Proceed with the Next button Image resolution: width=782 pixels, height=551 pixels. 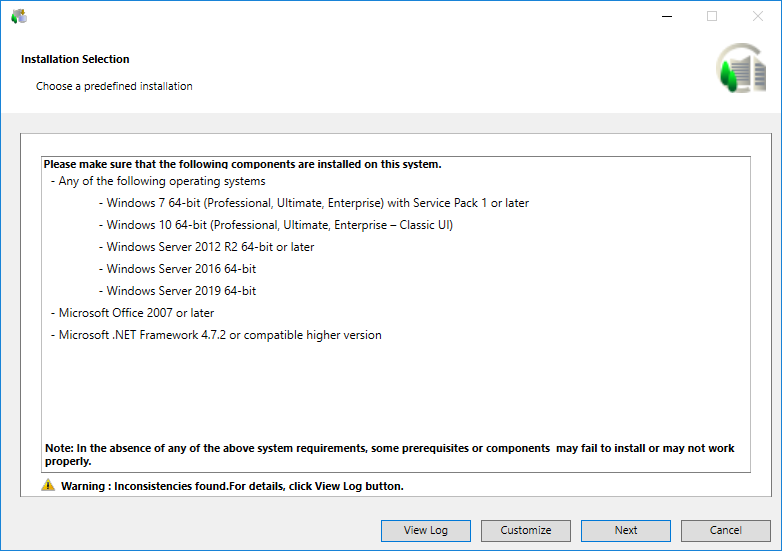pyautogui.click(x=625, y=530)
